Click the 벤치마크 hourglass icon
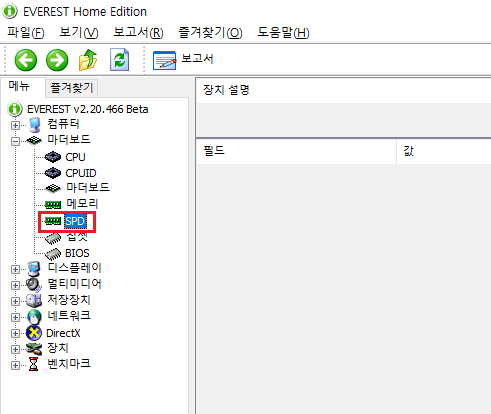Image resolution: width=491 pixels, height=414 pixels. coord(33,364)
